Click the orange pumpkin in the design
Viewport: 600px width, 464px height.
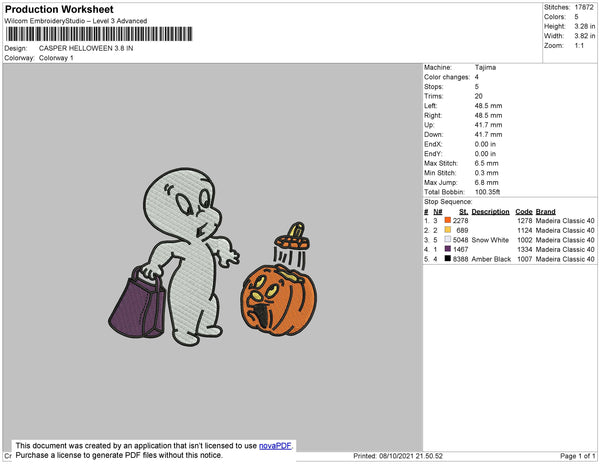(279, 300)
